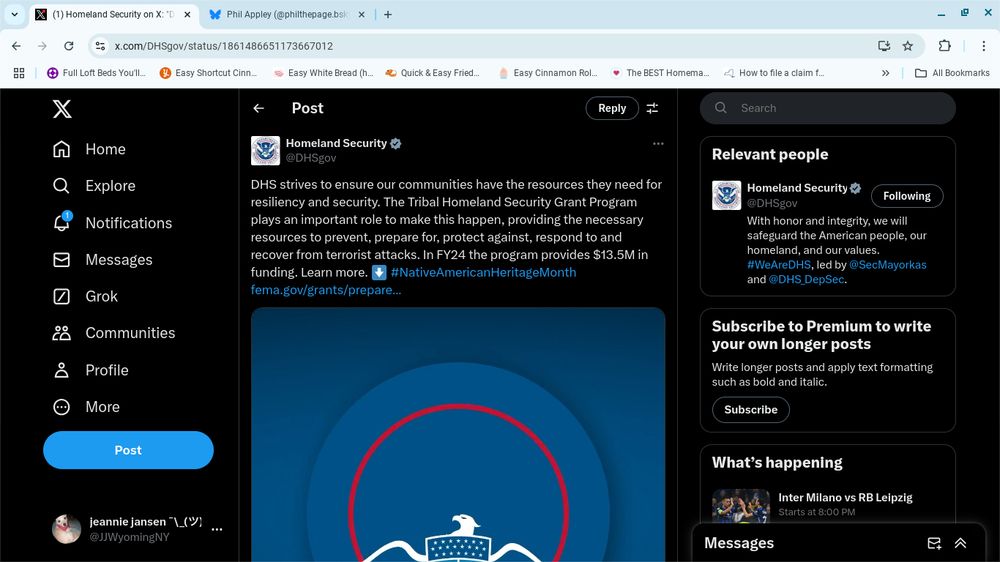The image size is (1000, 562).
Task: Open the post's three-dot more menu
Action: (x=658, y=144)
